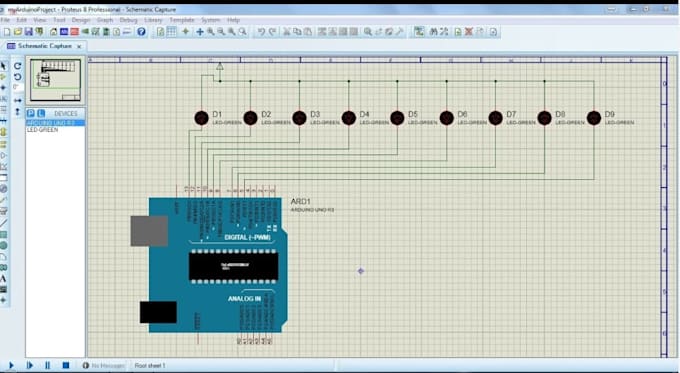Select the Text script 'A' tool

[3, 278]
